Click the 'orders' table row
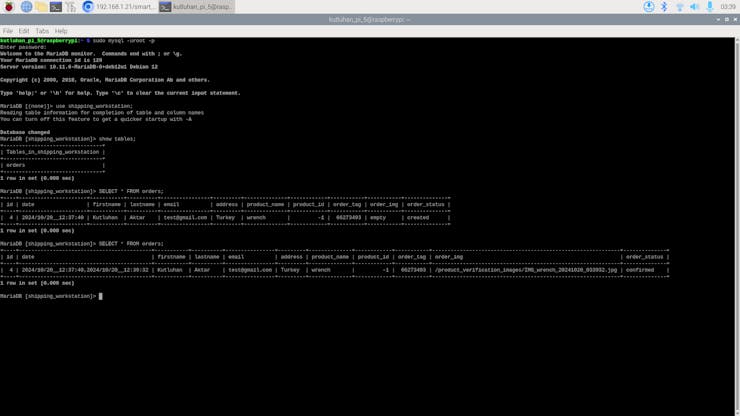The height and width of the screenshot is (416, 740). pyautogui.click(x=52, y=165)
